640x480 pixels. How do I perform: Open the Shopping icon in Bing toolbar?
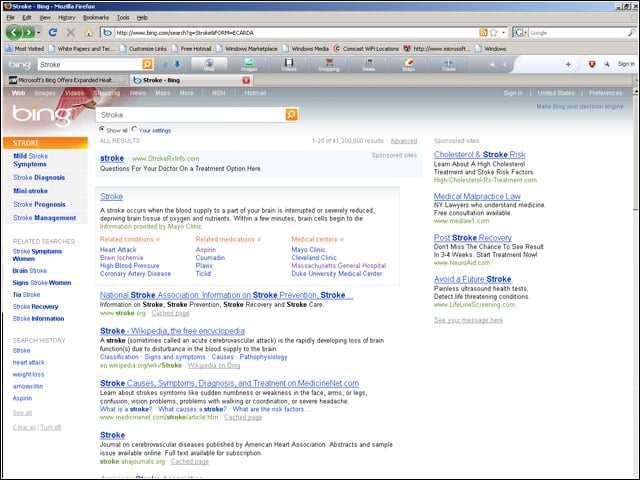329,64
